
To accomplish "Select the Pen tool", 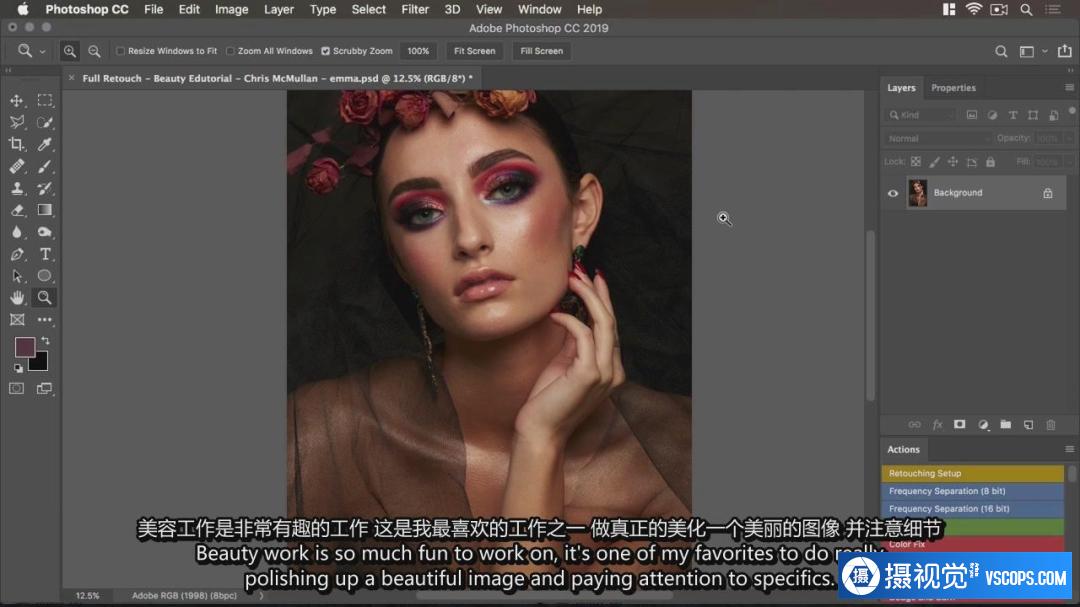I will point(17,254).
